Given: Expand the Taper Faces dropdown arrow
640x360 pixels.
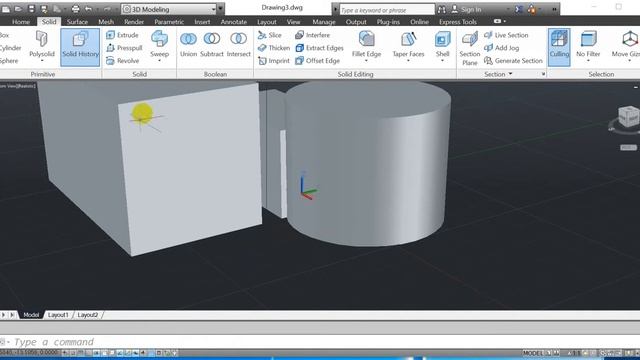Looking at the screenshot, I should (x=408, y=61).
